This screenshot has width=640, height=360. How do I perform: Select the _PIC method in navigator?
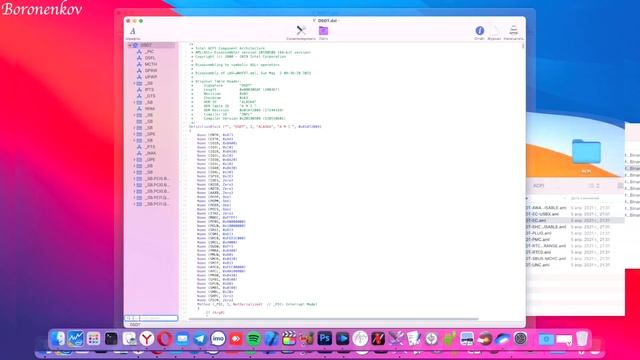point(149,51)
